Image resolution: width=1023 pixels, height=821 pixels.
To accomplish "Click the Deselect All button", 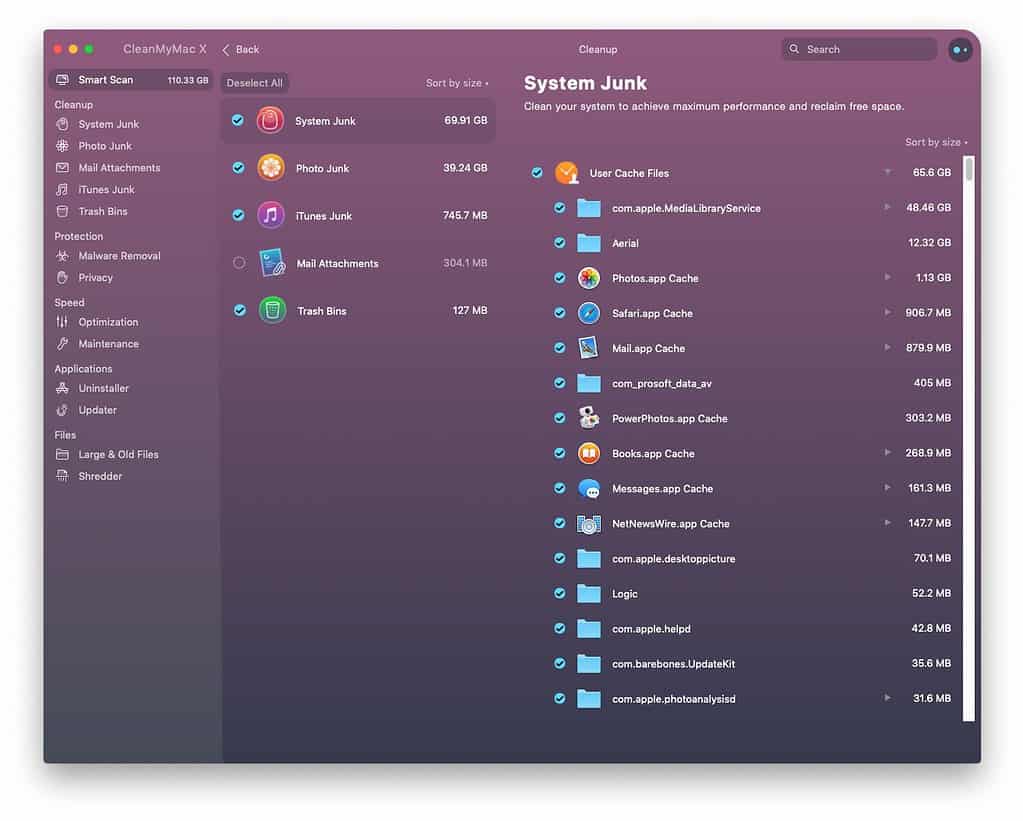I will [255, 83].
